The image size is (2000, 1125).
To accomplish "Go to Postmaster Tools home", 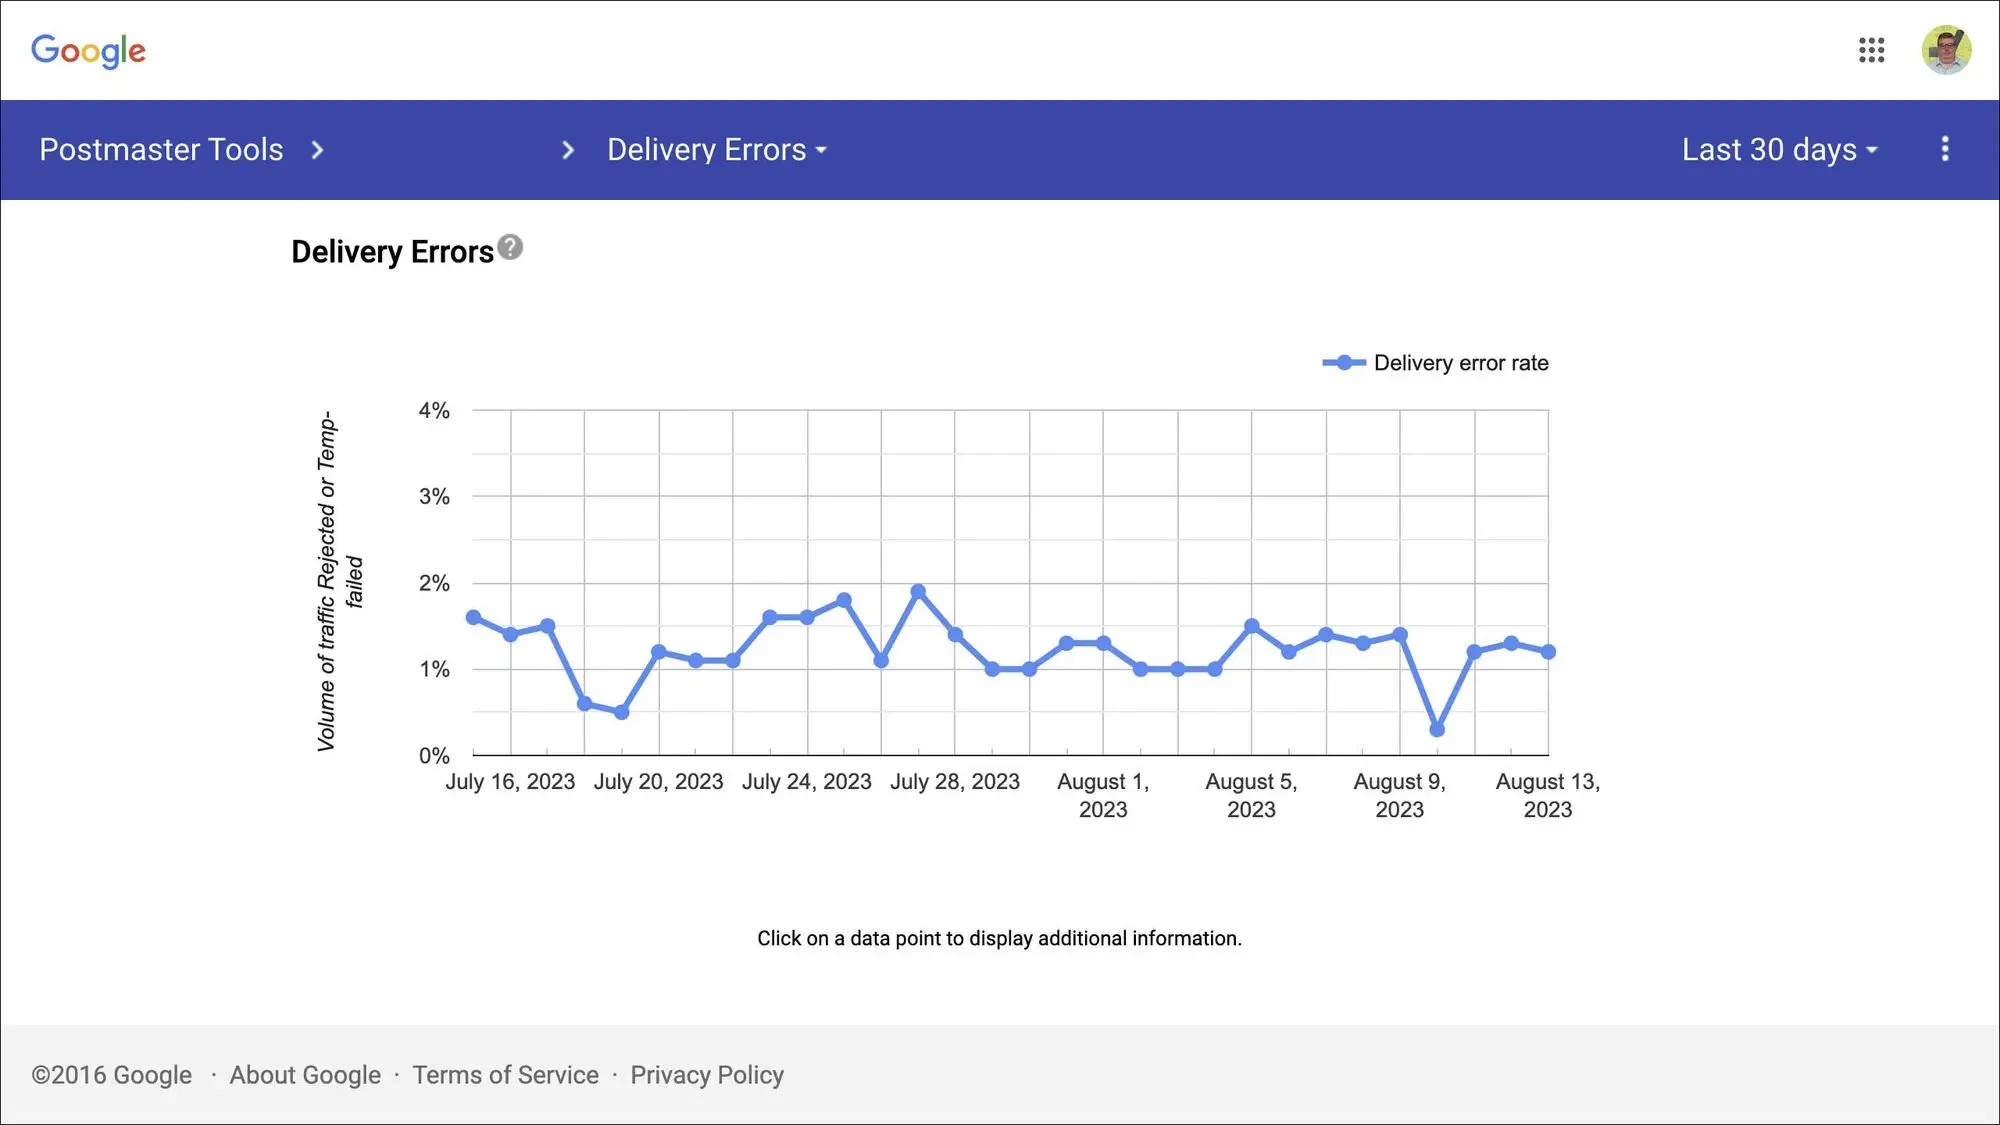I will point(161,150).
